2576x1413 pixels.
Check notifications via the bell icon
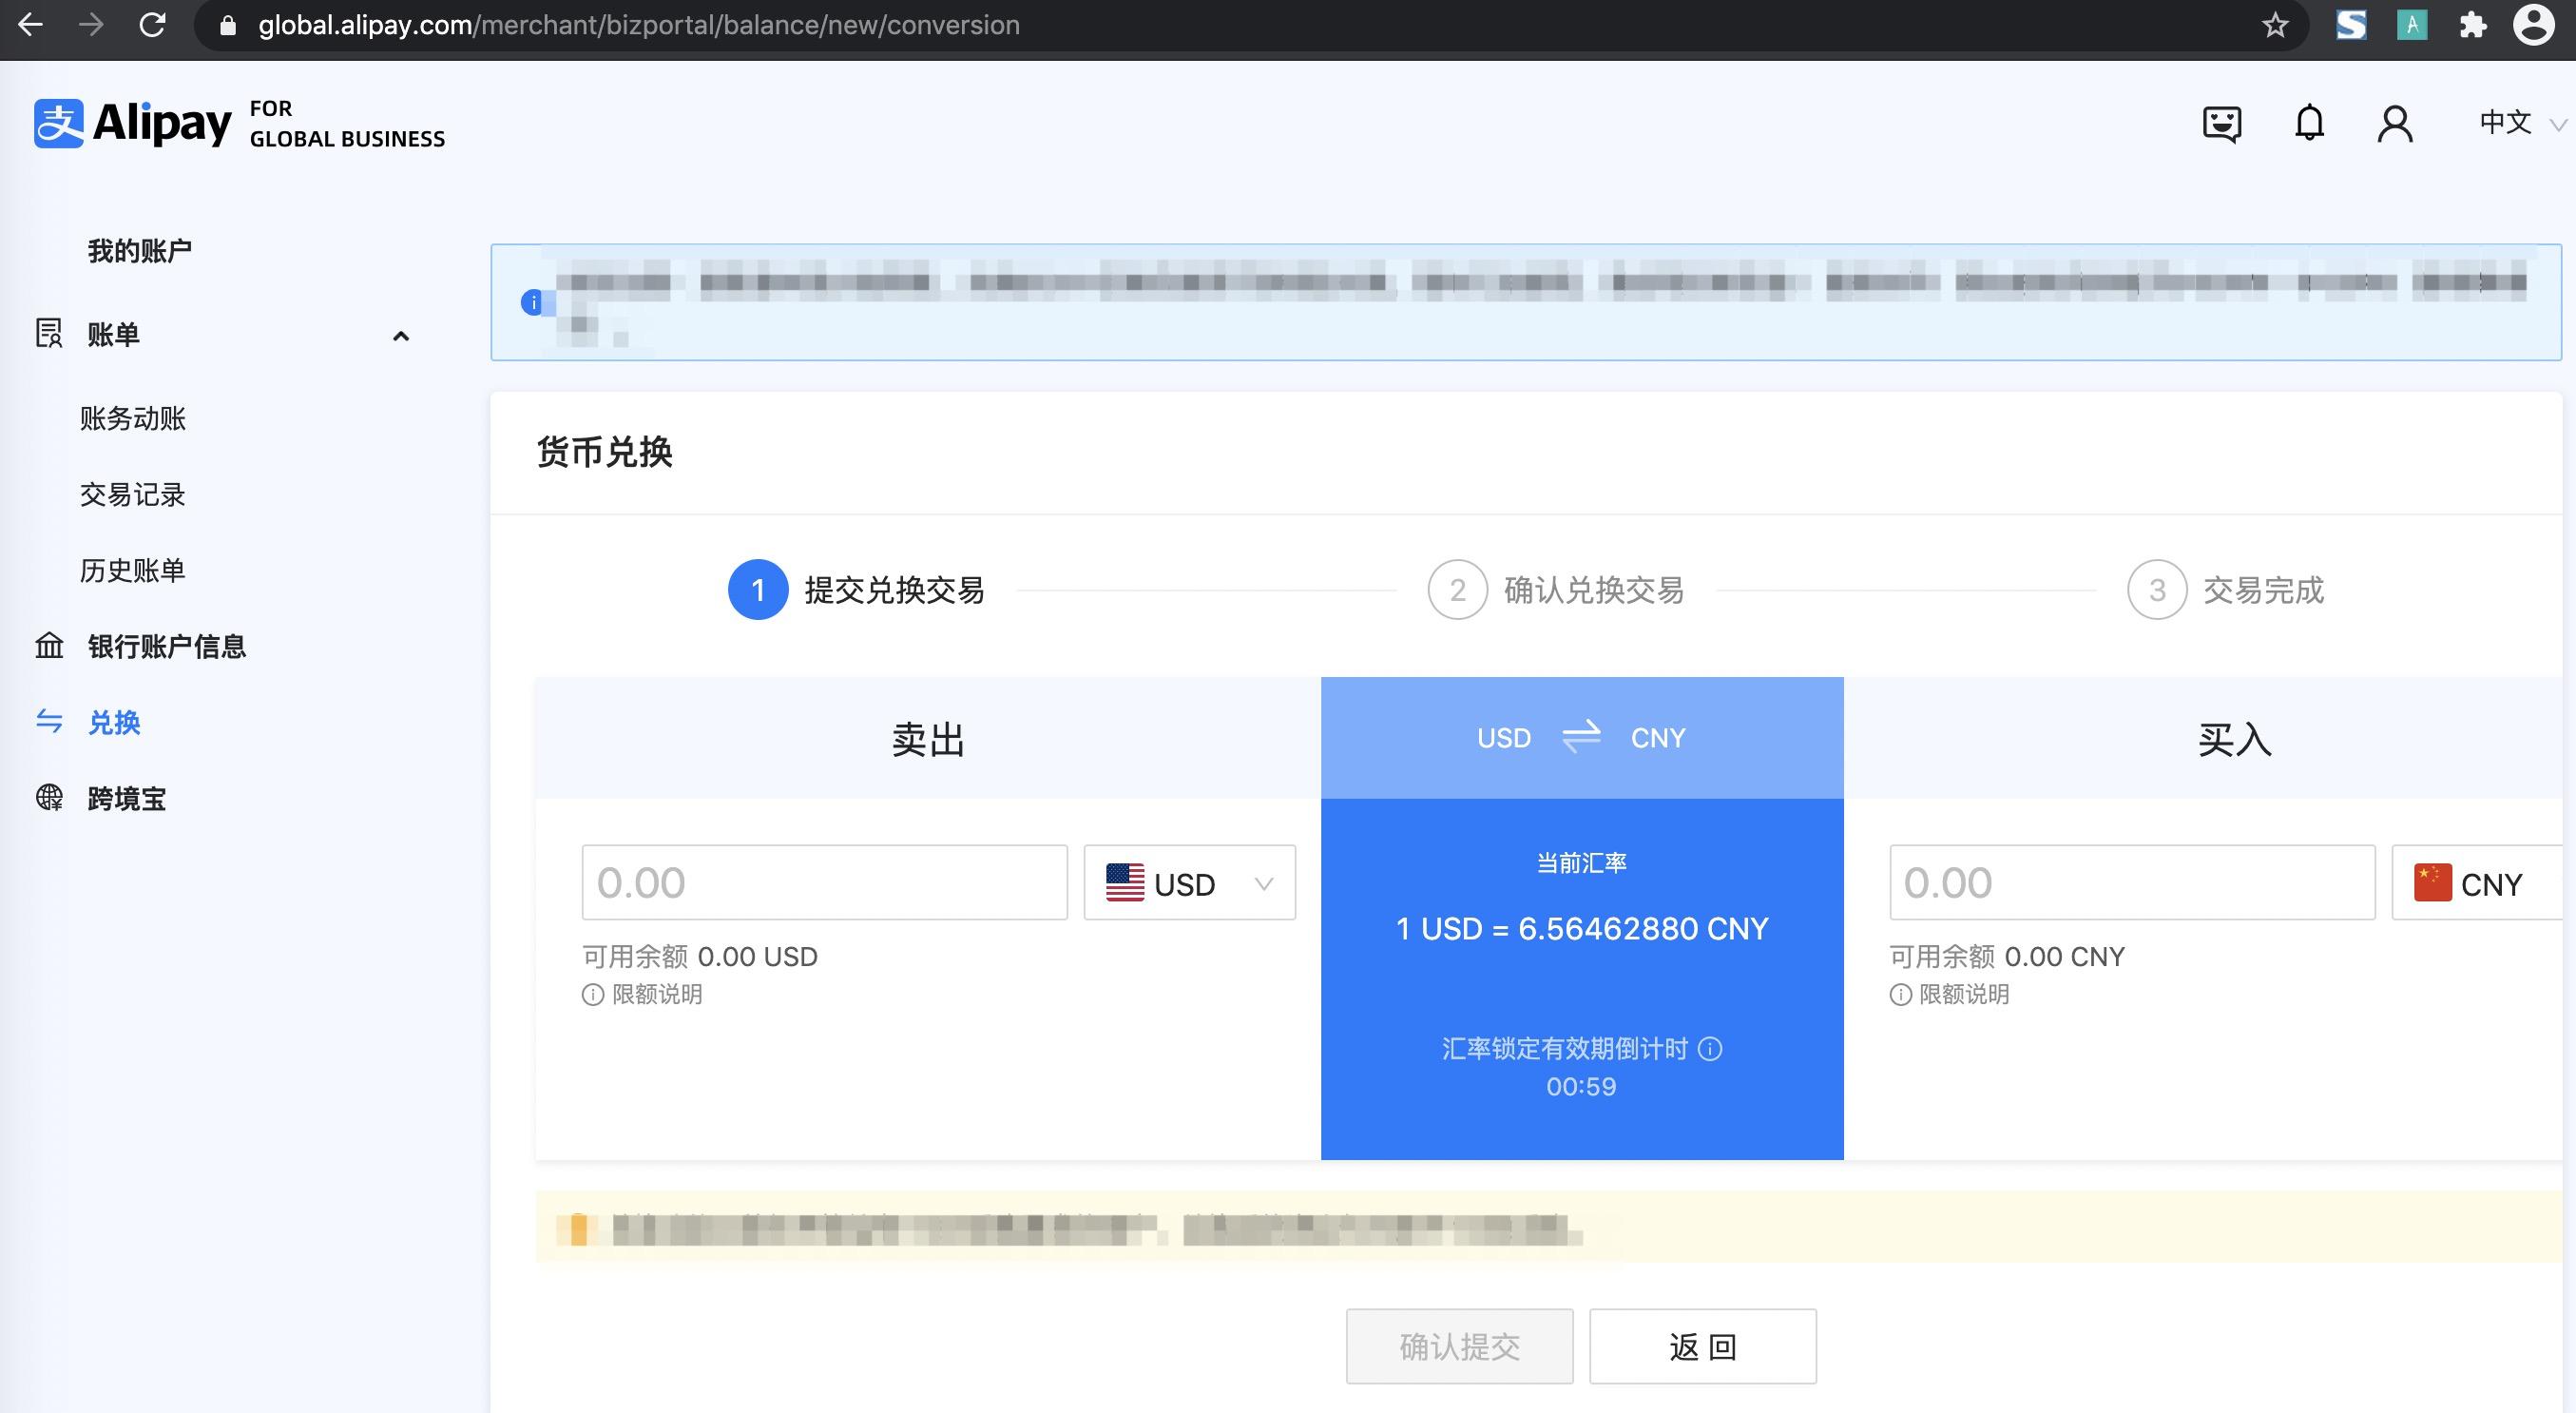click(x=2309, y=123)
